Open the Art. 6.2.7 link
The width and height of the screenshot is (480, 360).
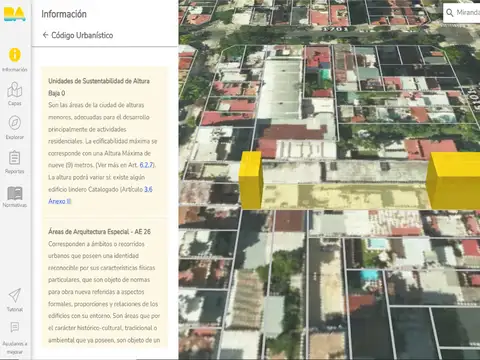(x=146, y=165)
